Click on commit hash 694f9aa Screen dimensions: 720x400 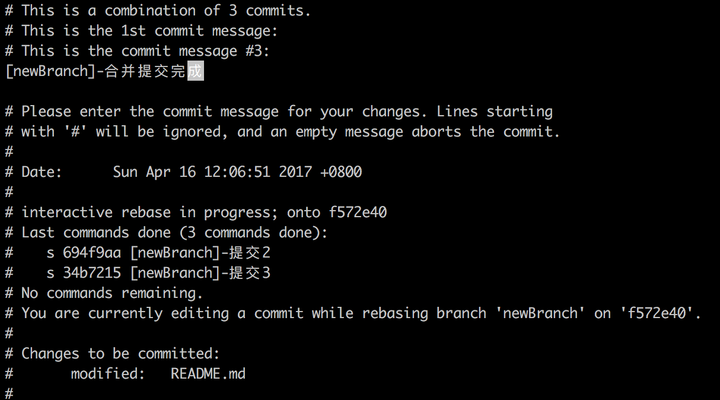(x=92, y=253)
